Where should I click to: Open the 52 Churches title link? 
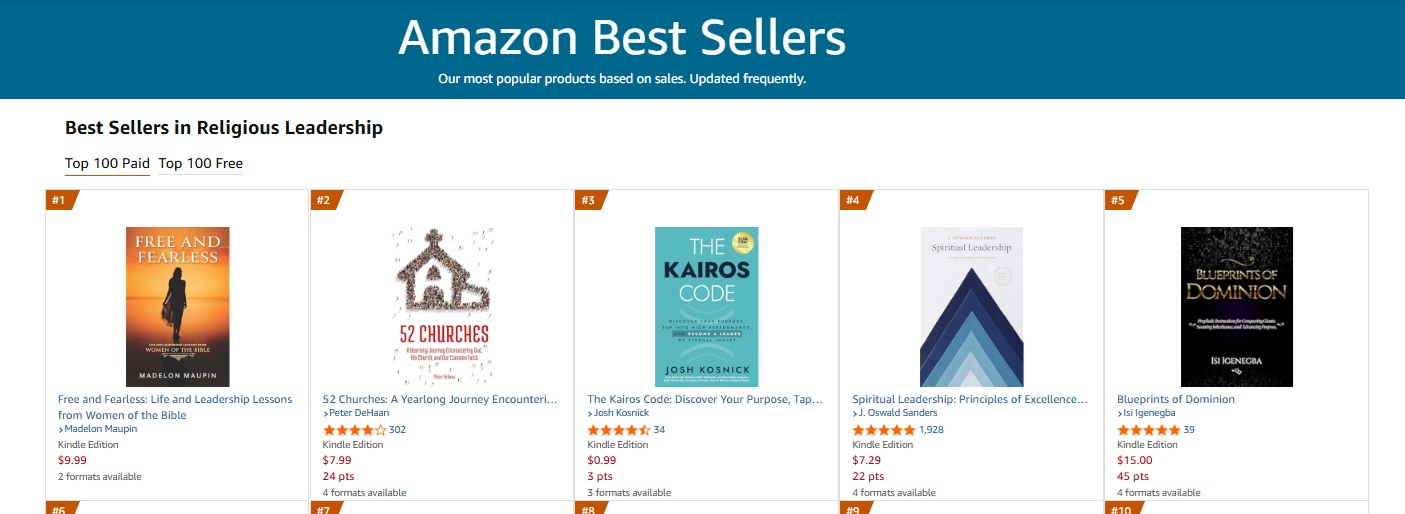tap(440, 399)
